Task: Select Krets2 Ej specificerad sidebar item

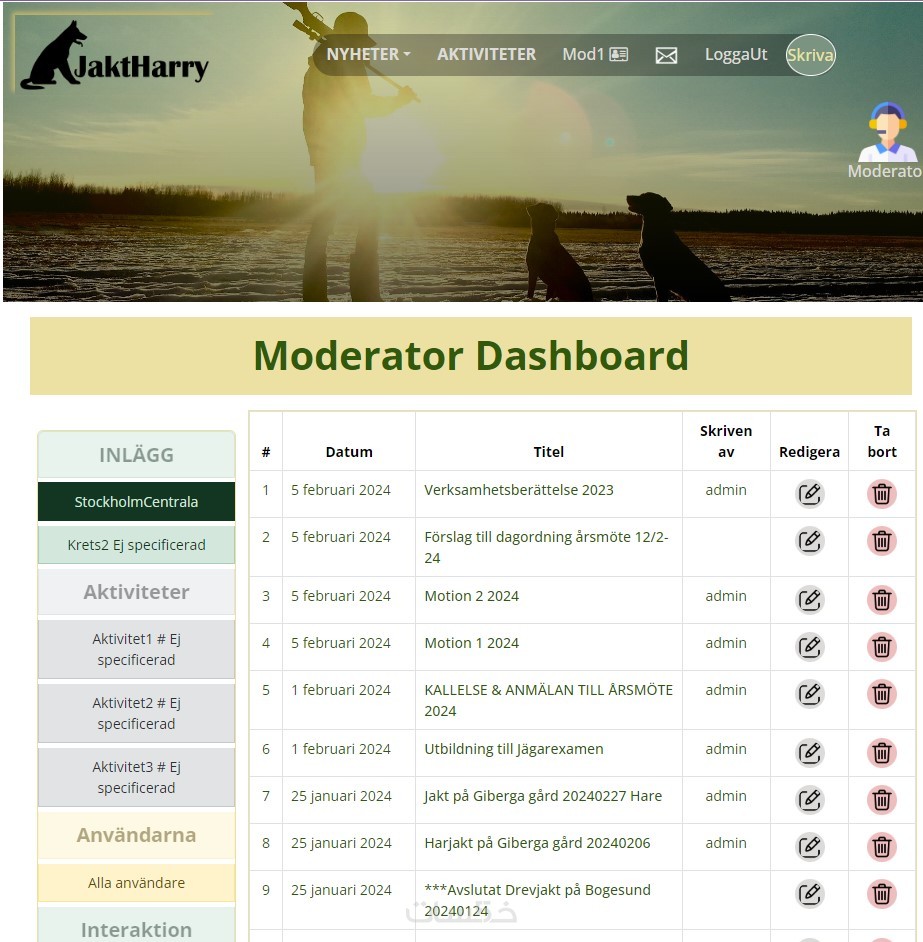Action: (x=136, y=545)
